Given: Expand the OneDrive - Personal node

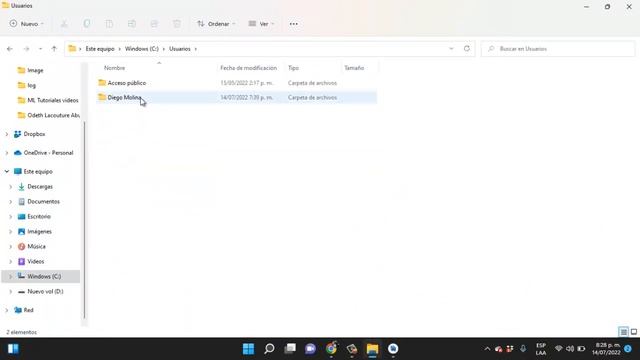Looking at the screenshot, I should 7,153.
